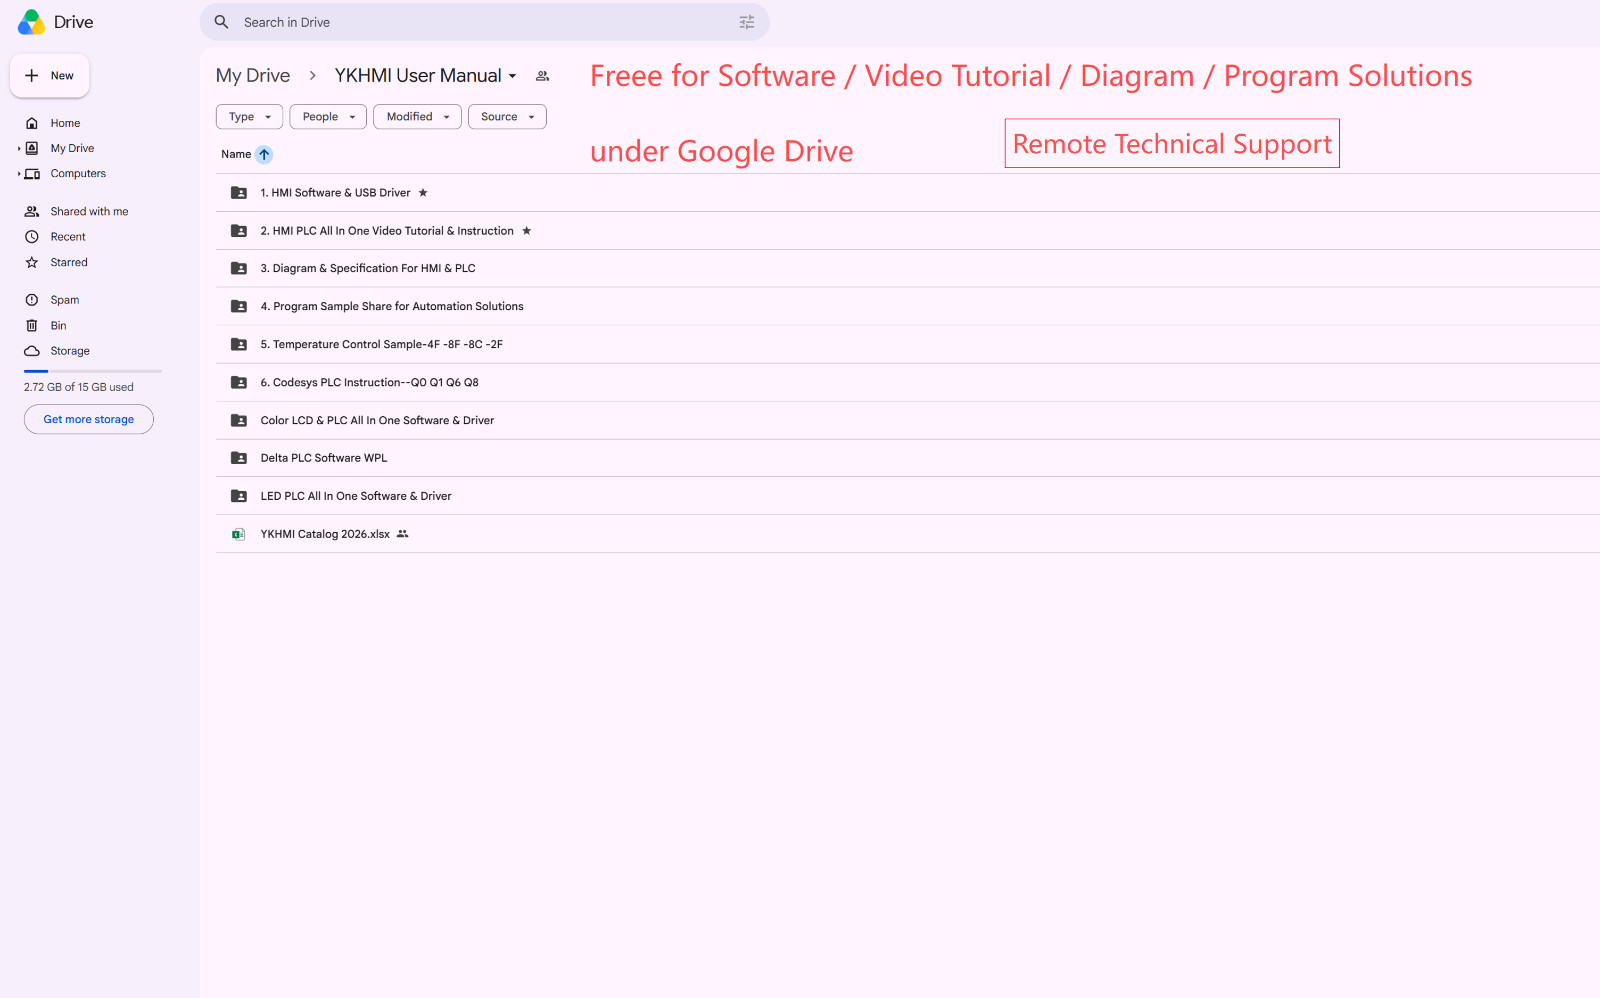This screenshot has width=1600, height=998.
Task: Click the shared-folder people icon beside YKHMI User Manual
Action: pos(543,76)
